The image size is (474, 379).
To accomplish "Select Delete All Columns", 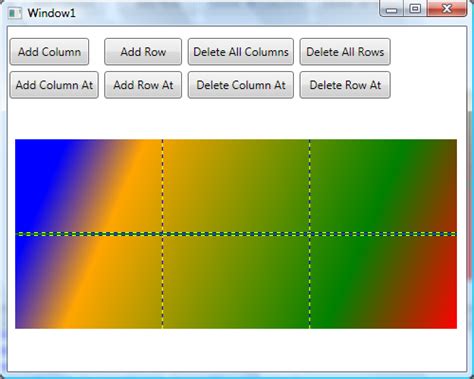I will pos(241,52).
